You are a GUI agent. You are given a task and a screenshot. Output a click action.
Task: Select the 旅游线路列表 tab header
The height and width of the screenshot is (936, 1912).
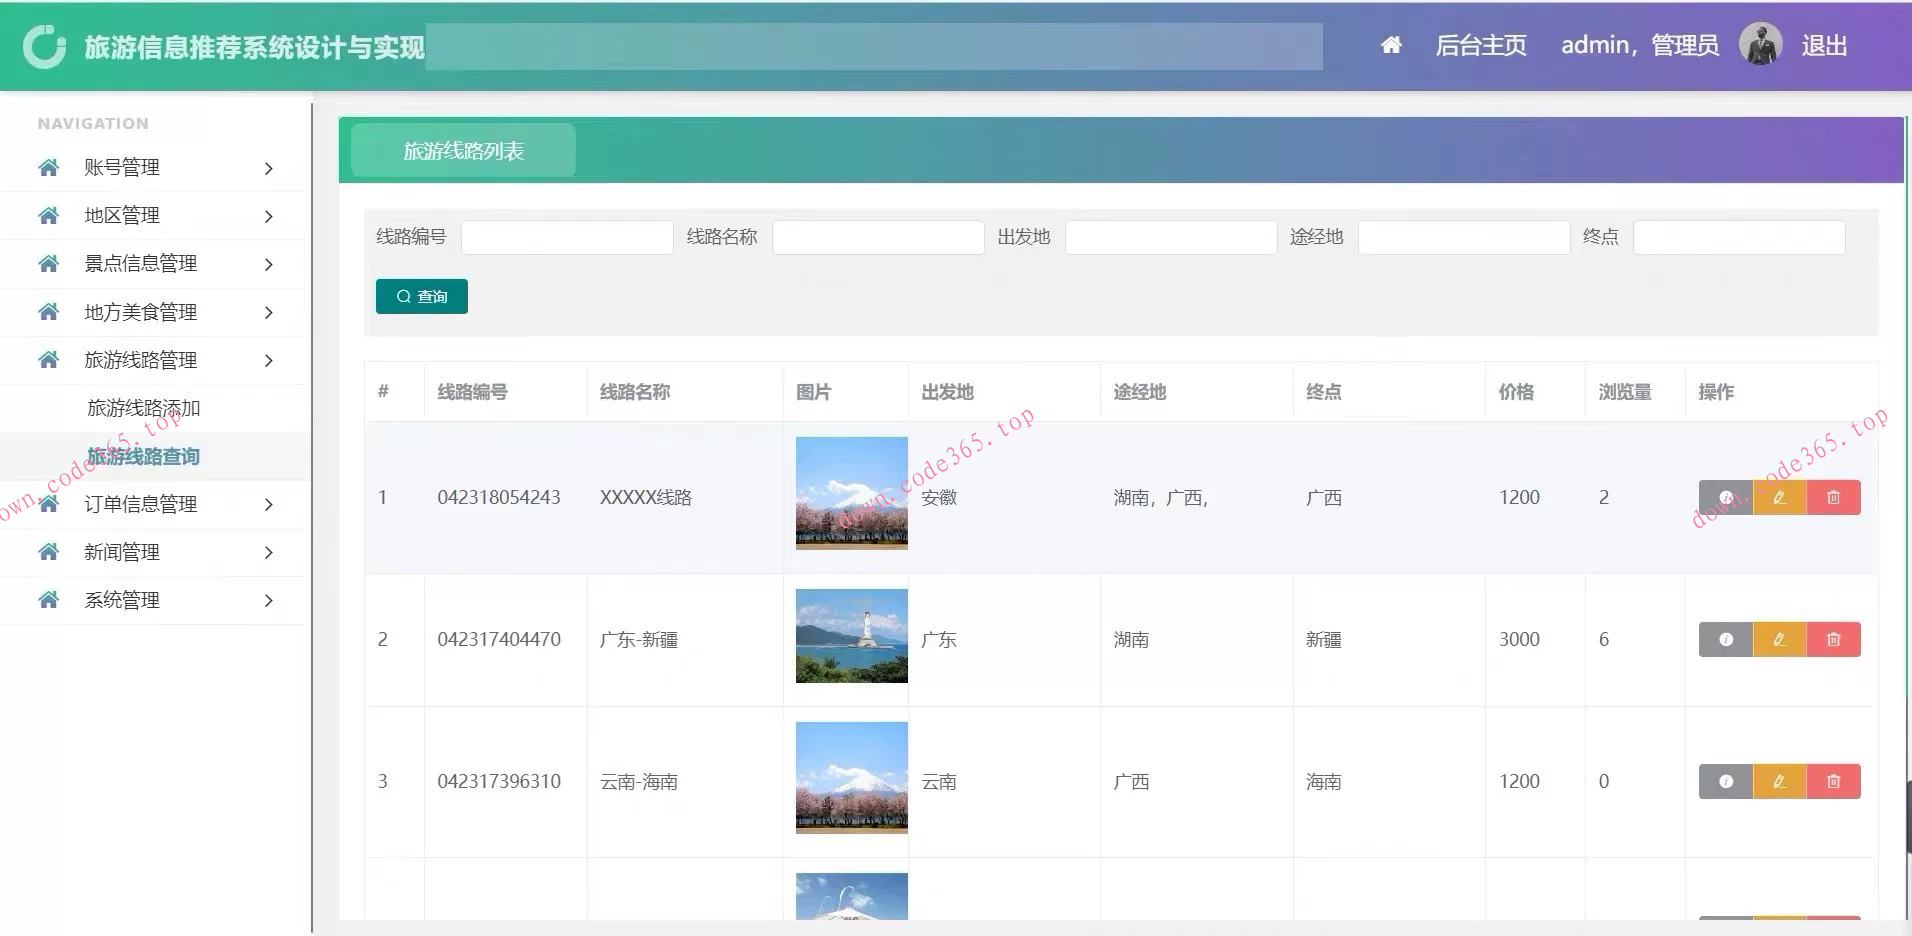point(462,151)
